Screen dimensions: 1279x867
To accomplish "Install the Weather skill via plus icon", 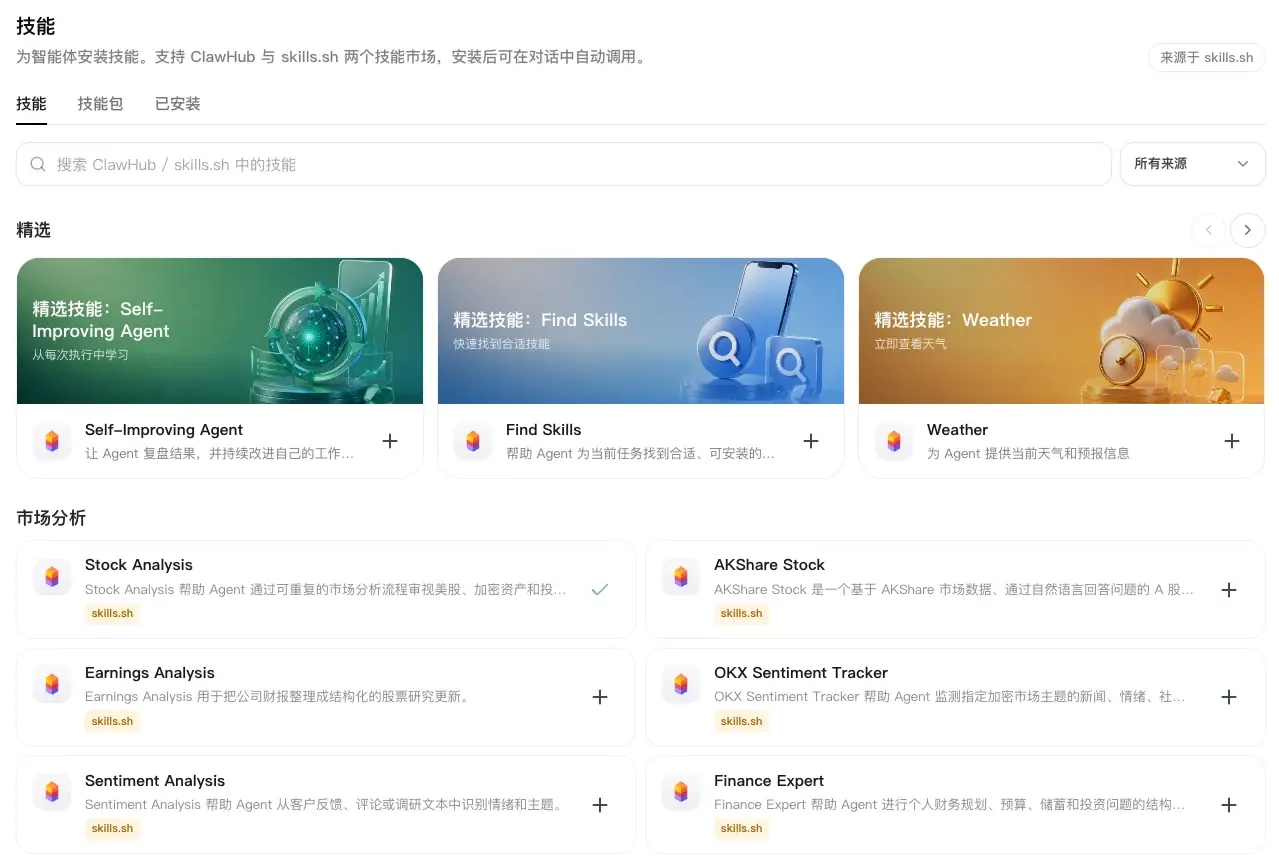I will [1232, 441].
